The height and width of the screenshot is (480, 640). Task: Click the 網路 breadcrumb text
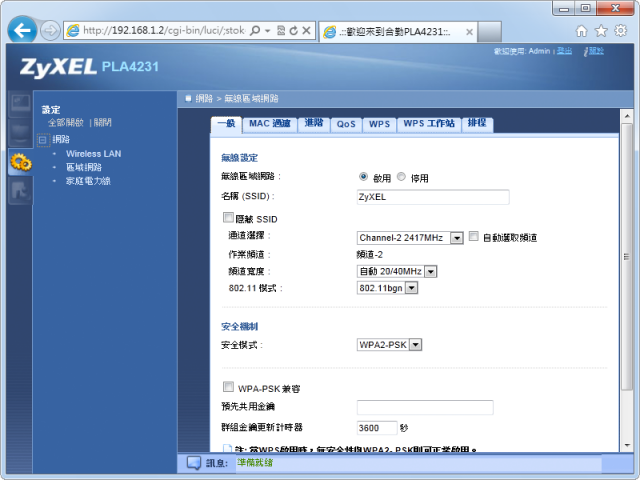[x=204, y=98]
